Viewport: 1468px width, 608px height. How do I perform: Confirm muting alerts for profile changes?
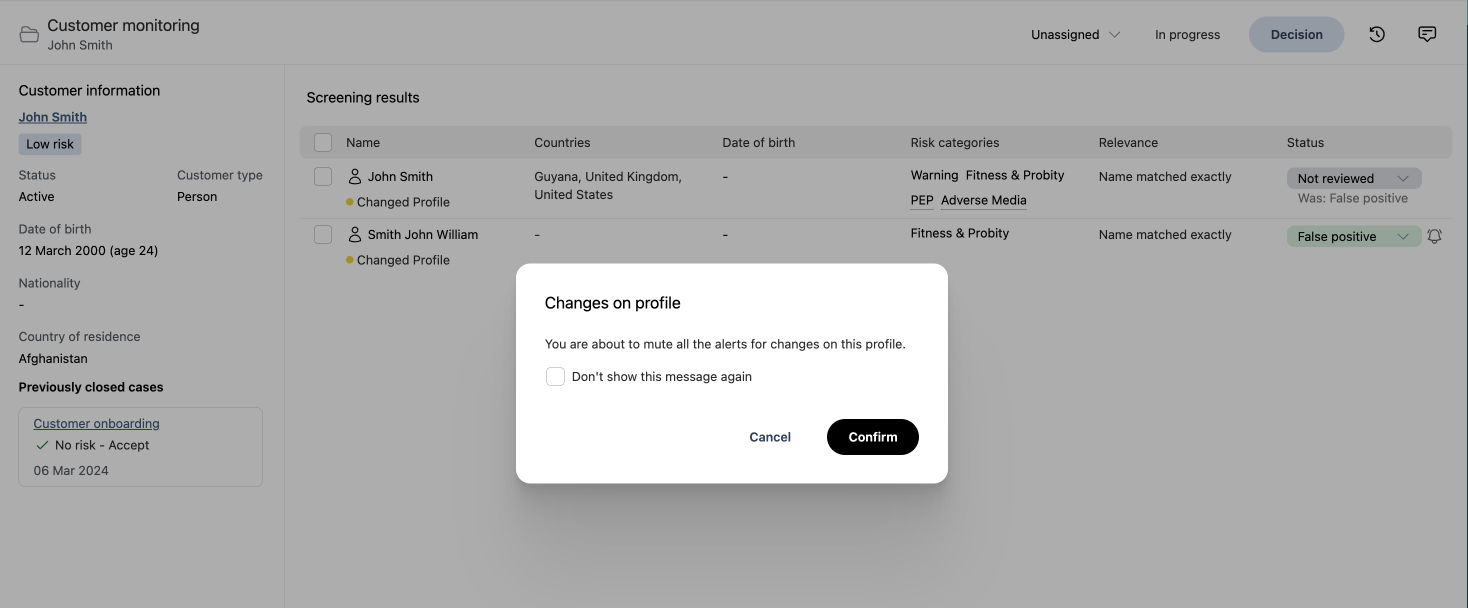pos(872,436)
